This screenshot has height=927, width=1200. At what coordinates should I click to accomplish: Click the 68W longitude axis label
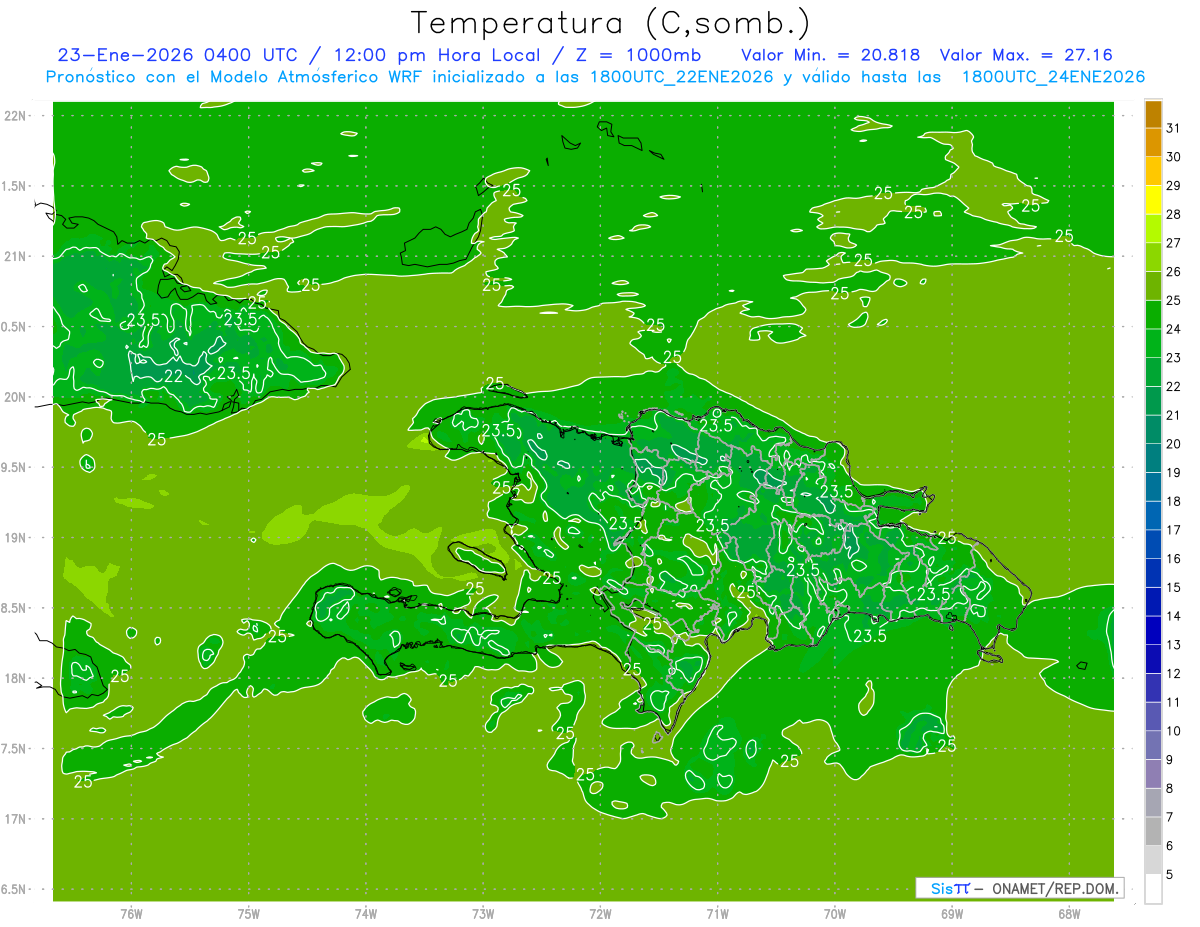point(1069,914)
